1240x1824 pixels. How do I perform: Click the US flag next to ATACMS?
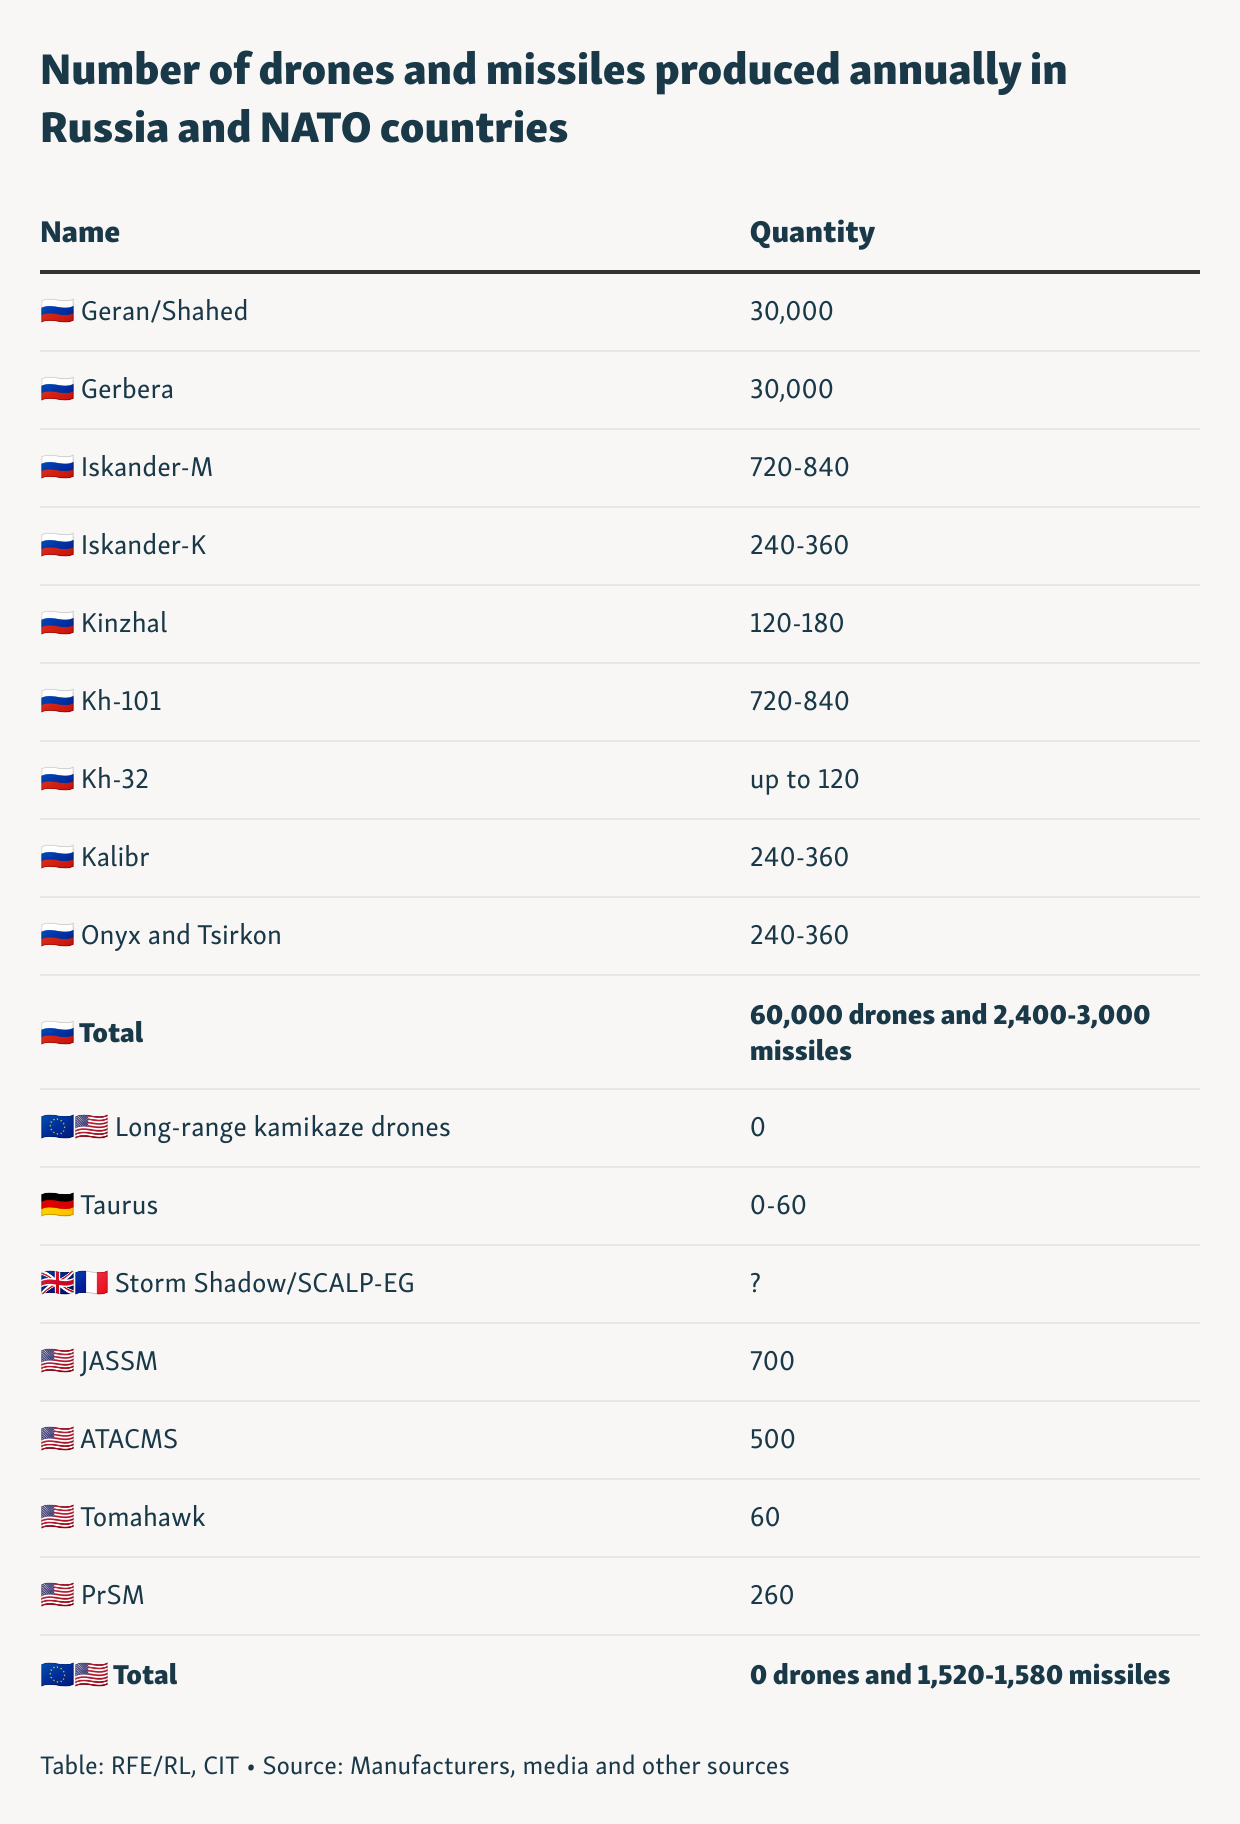click(x=57, y=1440)
